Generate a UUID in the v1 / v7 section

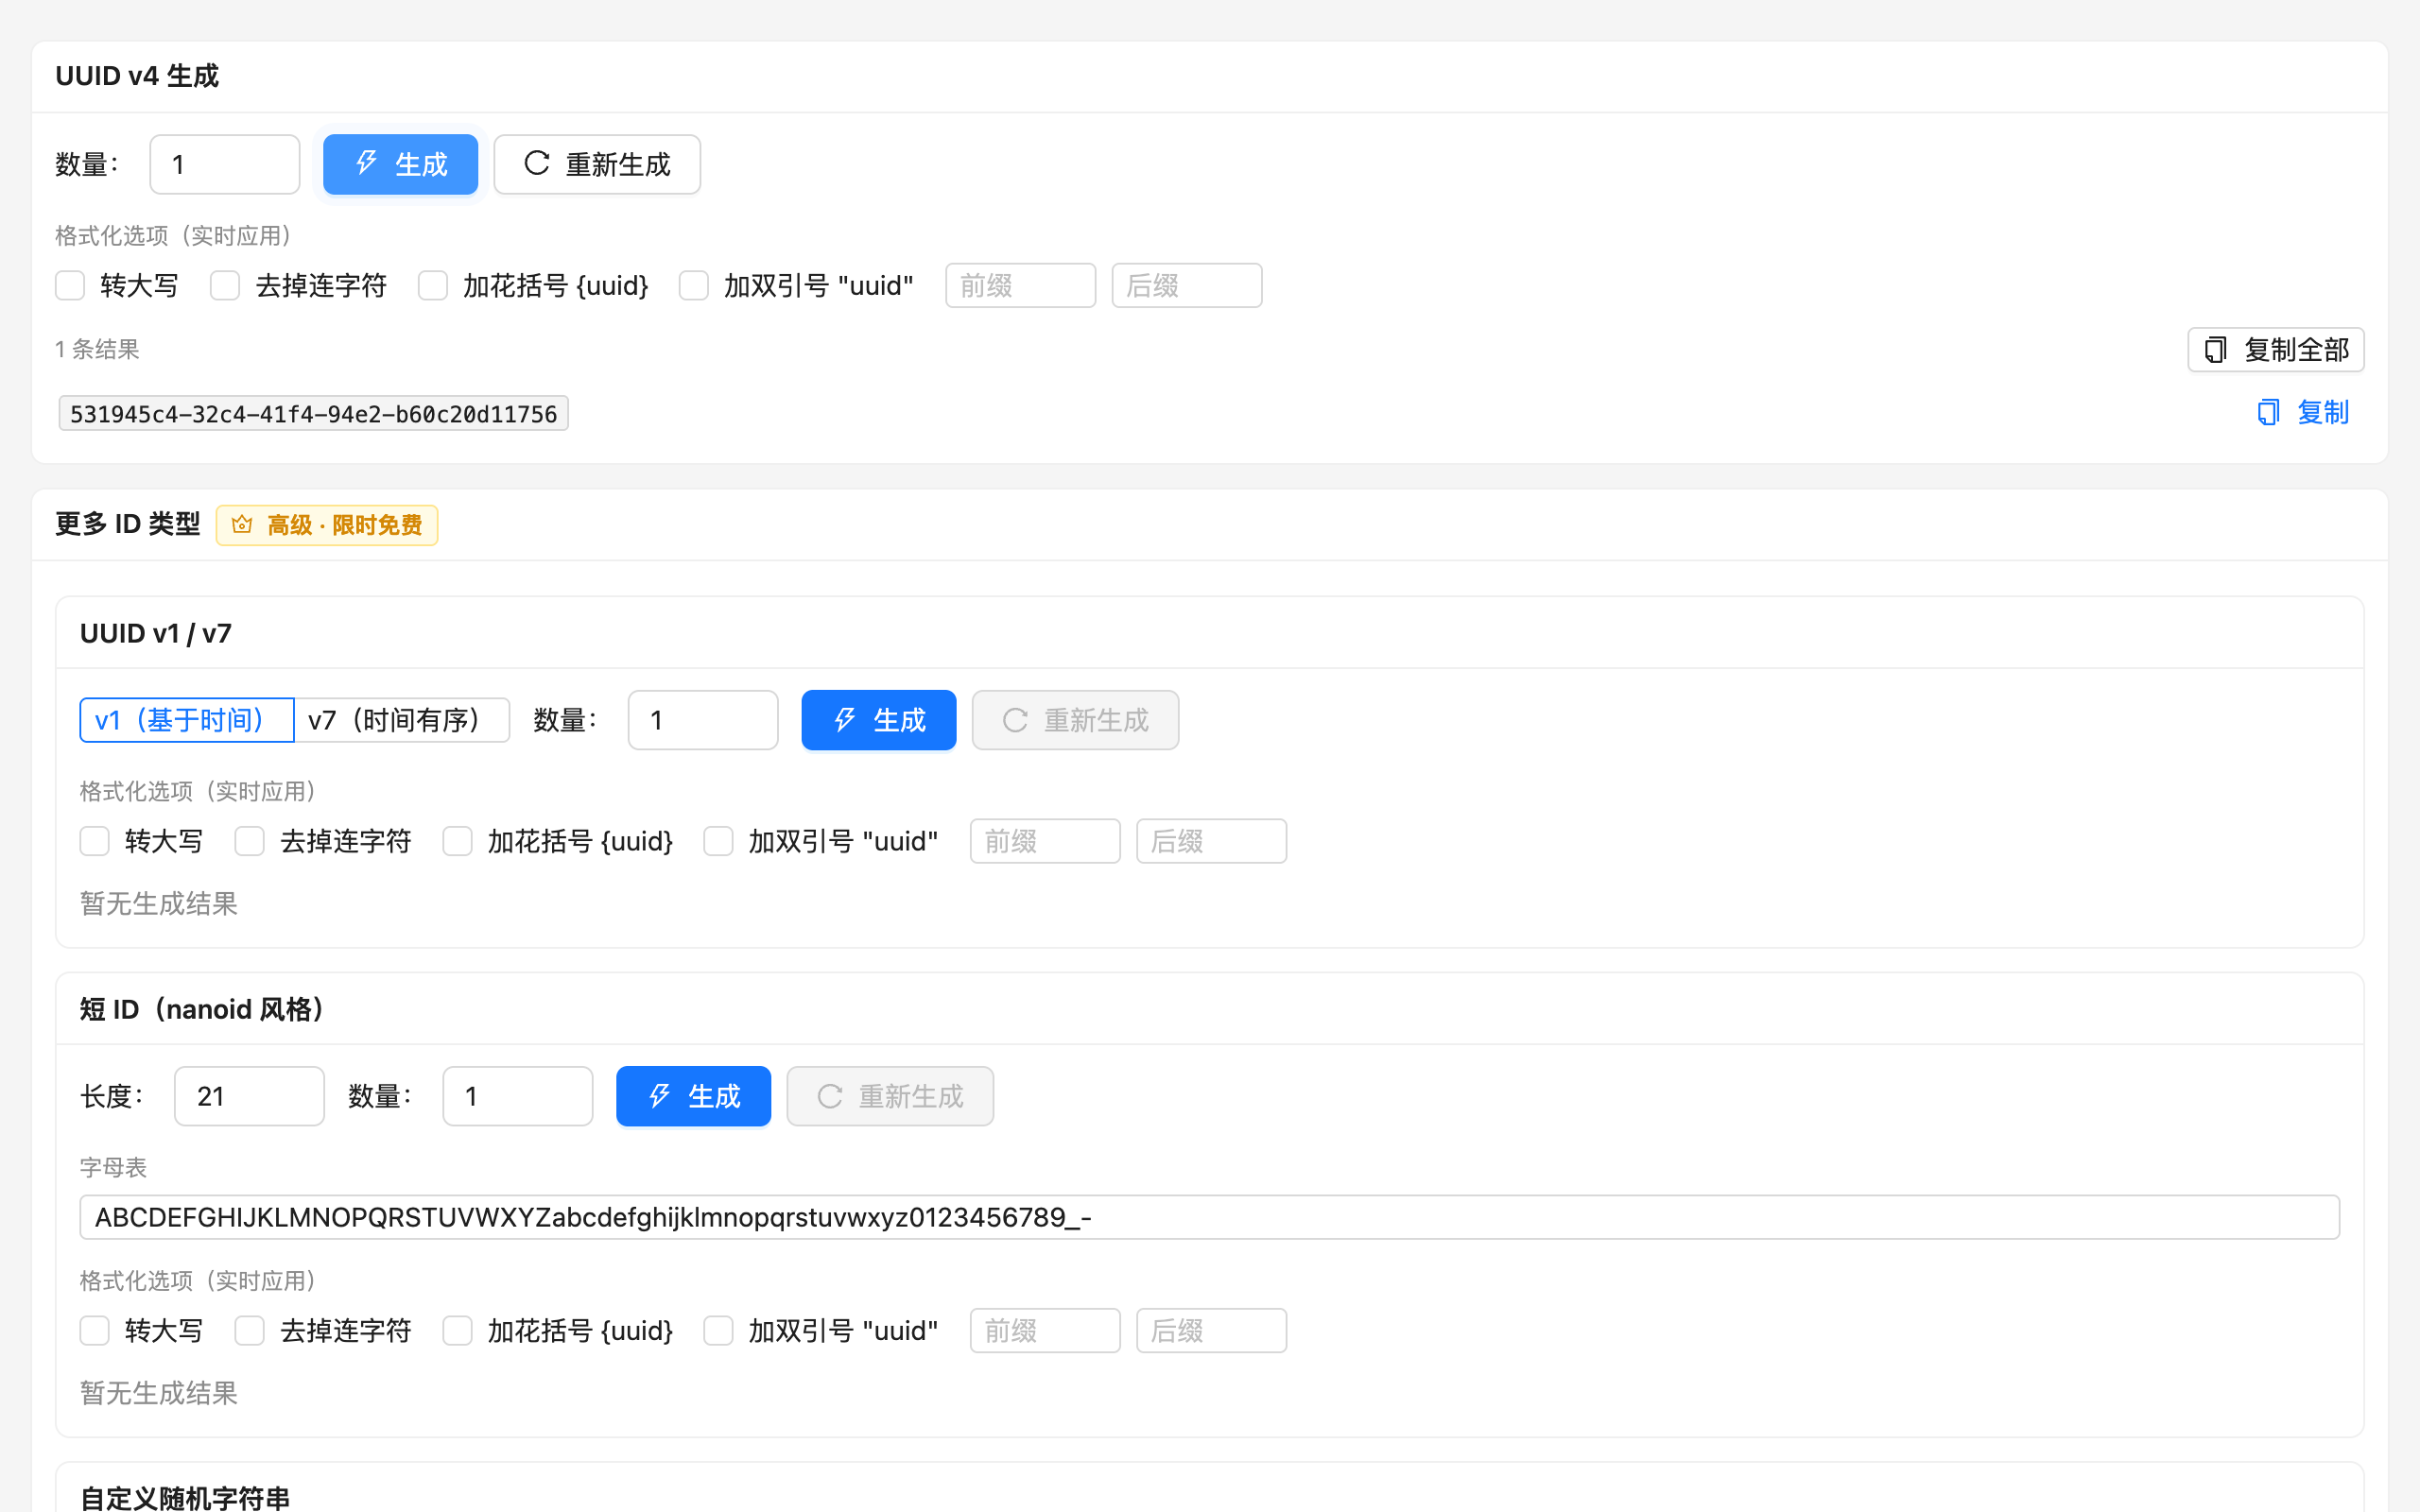878,720
